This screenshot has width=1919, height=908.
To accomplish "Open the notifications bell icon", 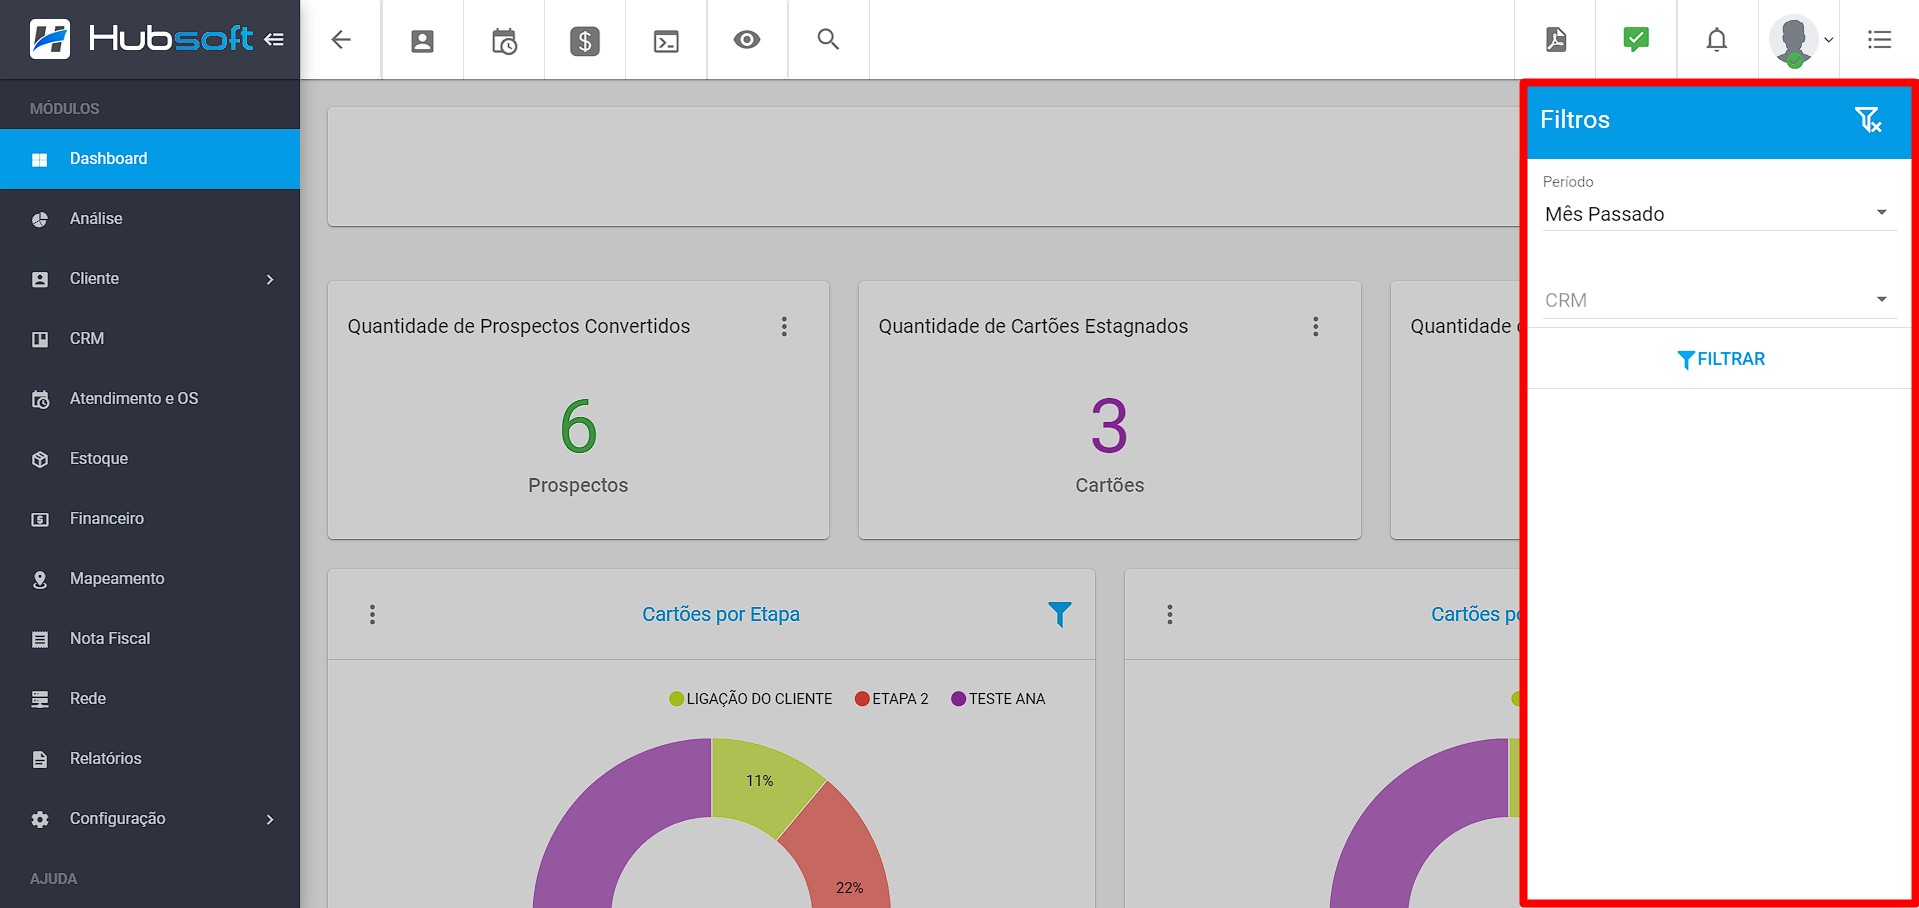I will 1716,39.
